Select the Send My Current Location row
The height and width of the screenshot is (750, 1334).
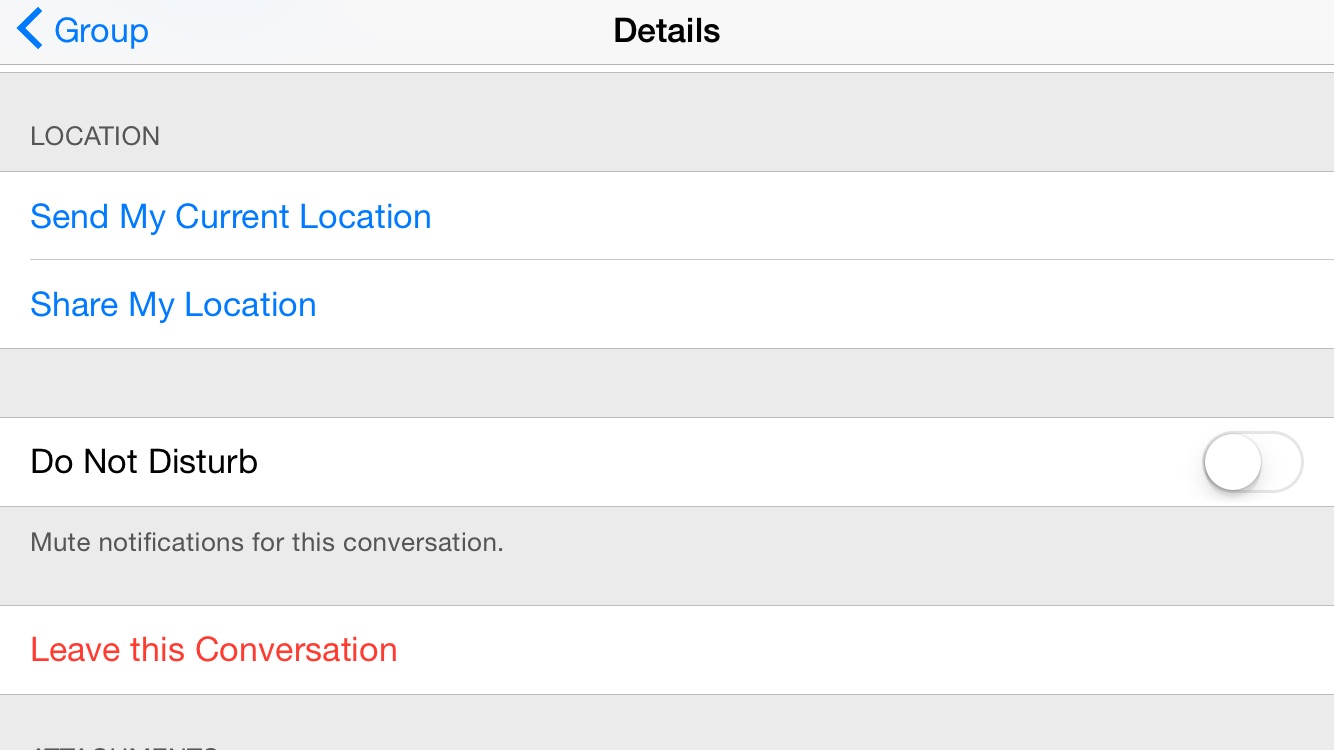(x=667, y=216)
